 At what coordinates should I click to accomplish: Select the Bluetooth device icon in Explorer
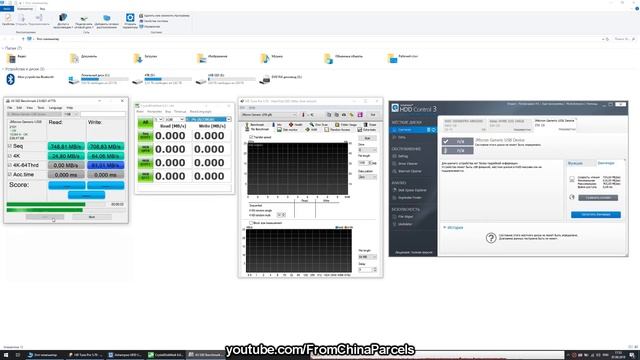pos(11,79)
